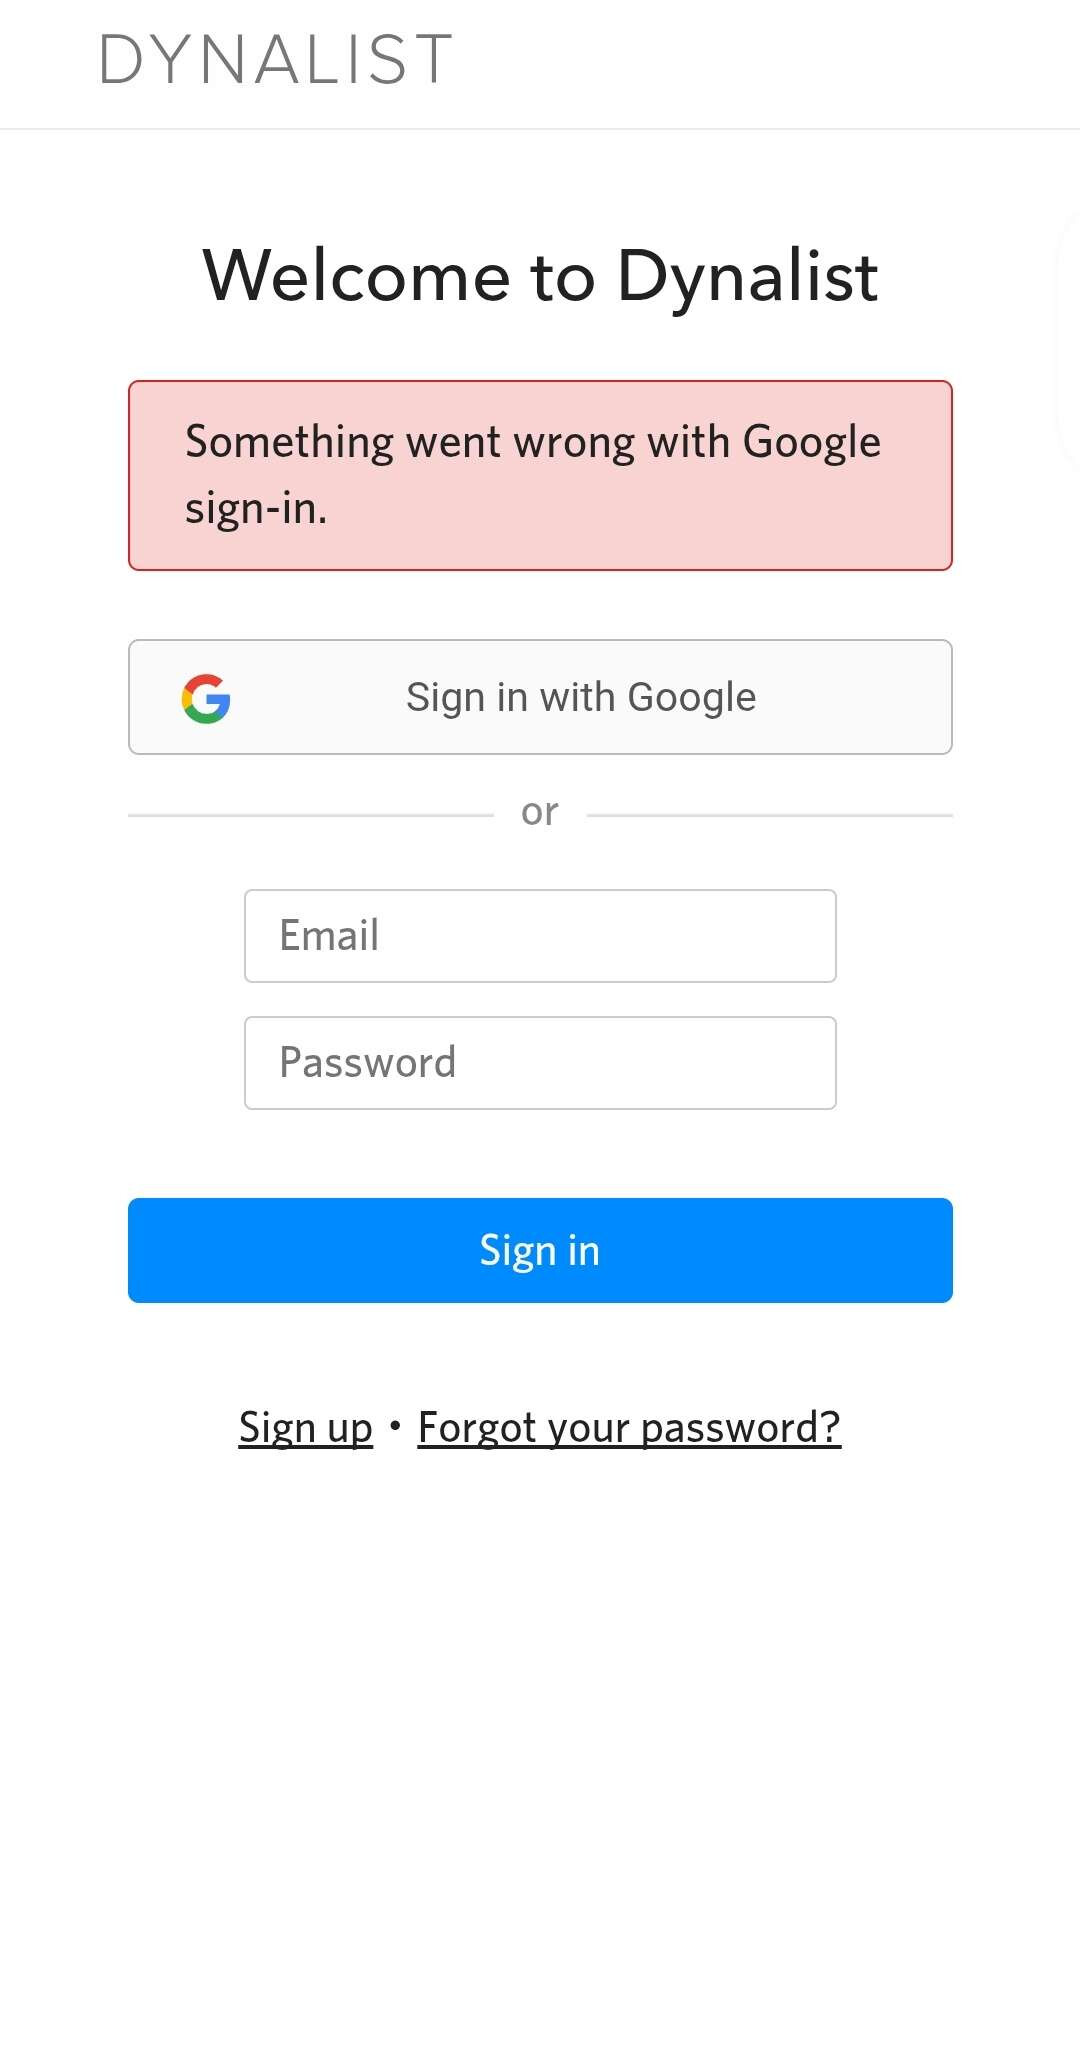Click the "or" divider text

pos(540,812)
